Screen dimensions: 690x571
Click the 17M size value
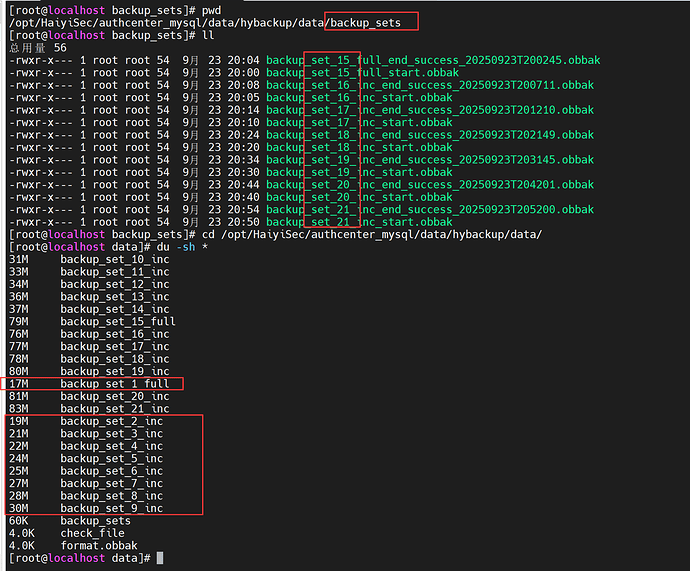coord(18,384)
